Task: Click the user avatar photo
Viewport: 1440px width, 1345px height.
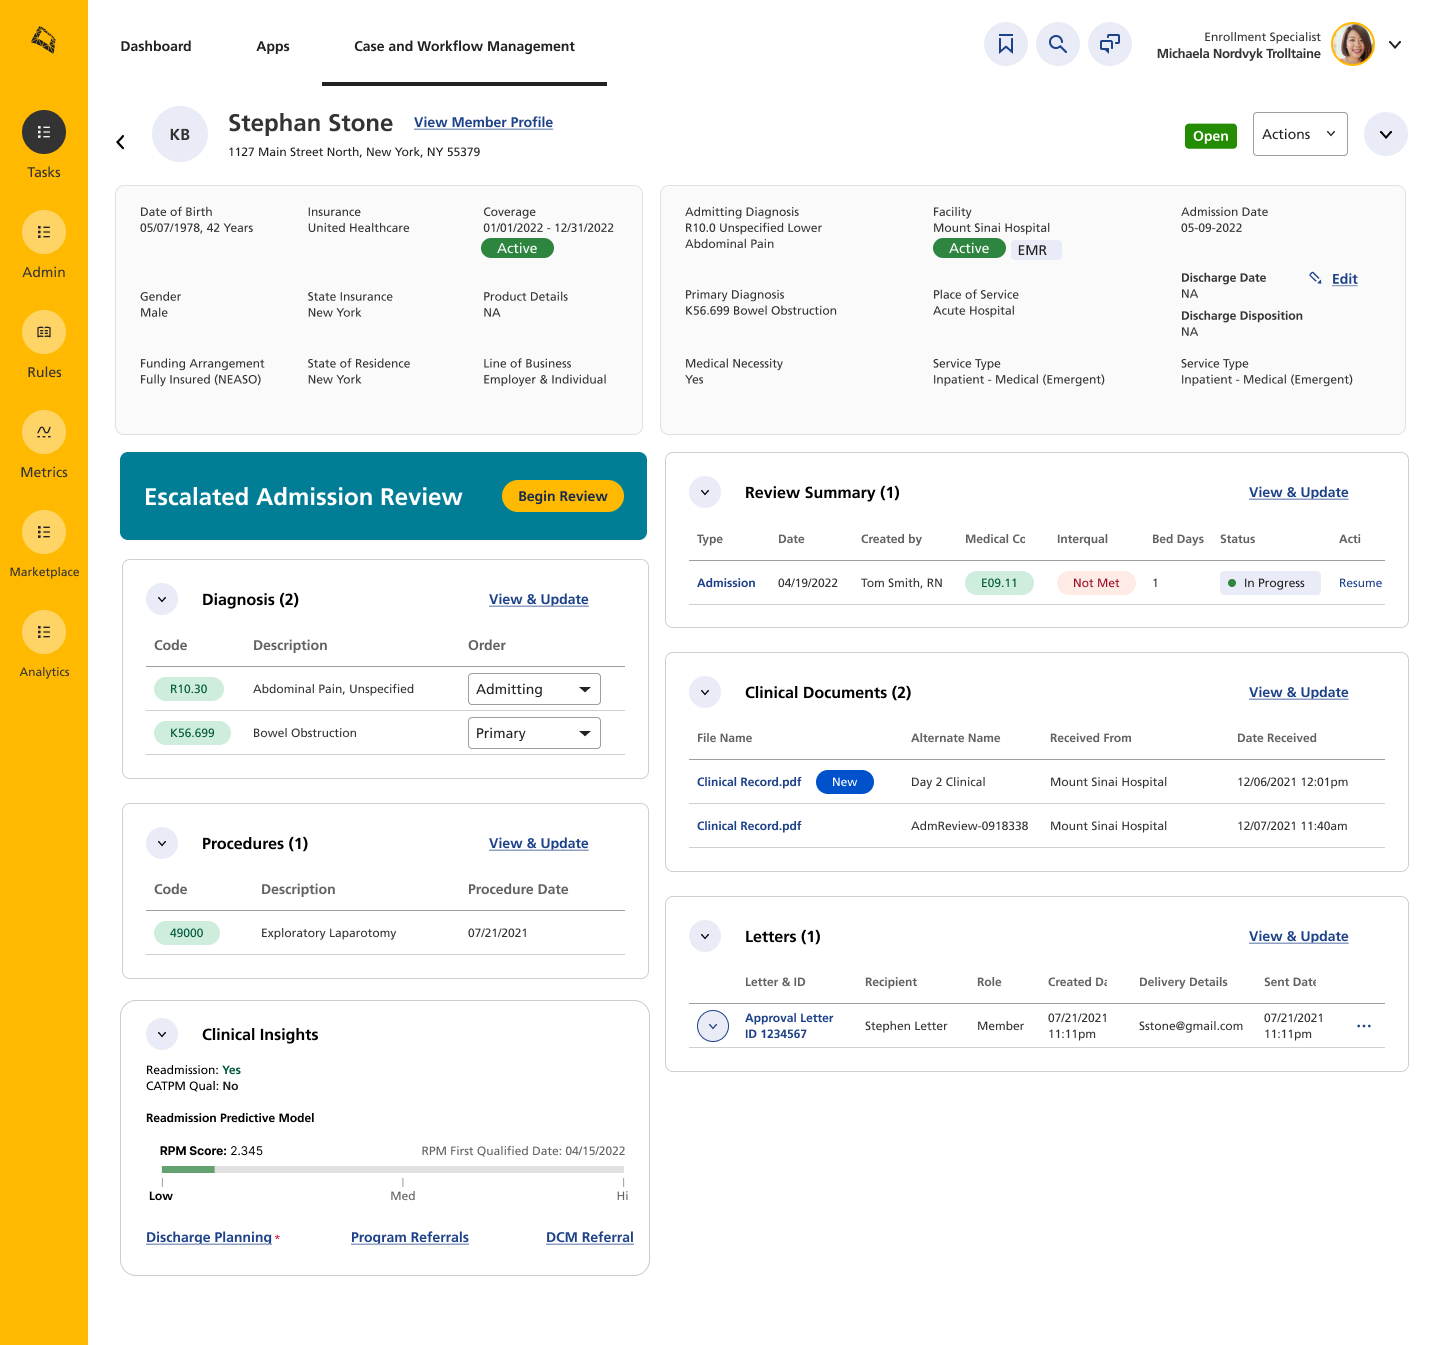Action: pyautogui.click(x=1353, y=44)
